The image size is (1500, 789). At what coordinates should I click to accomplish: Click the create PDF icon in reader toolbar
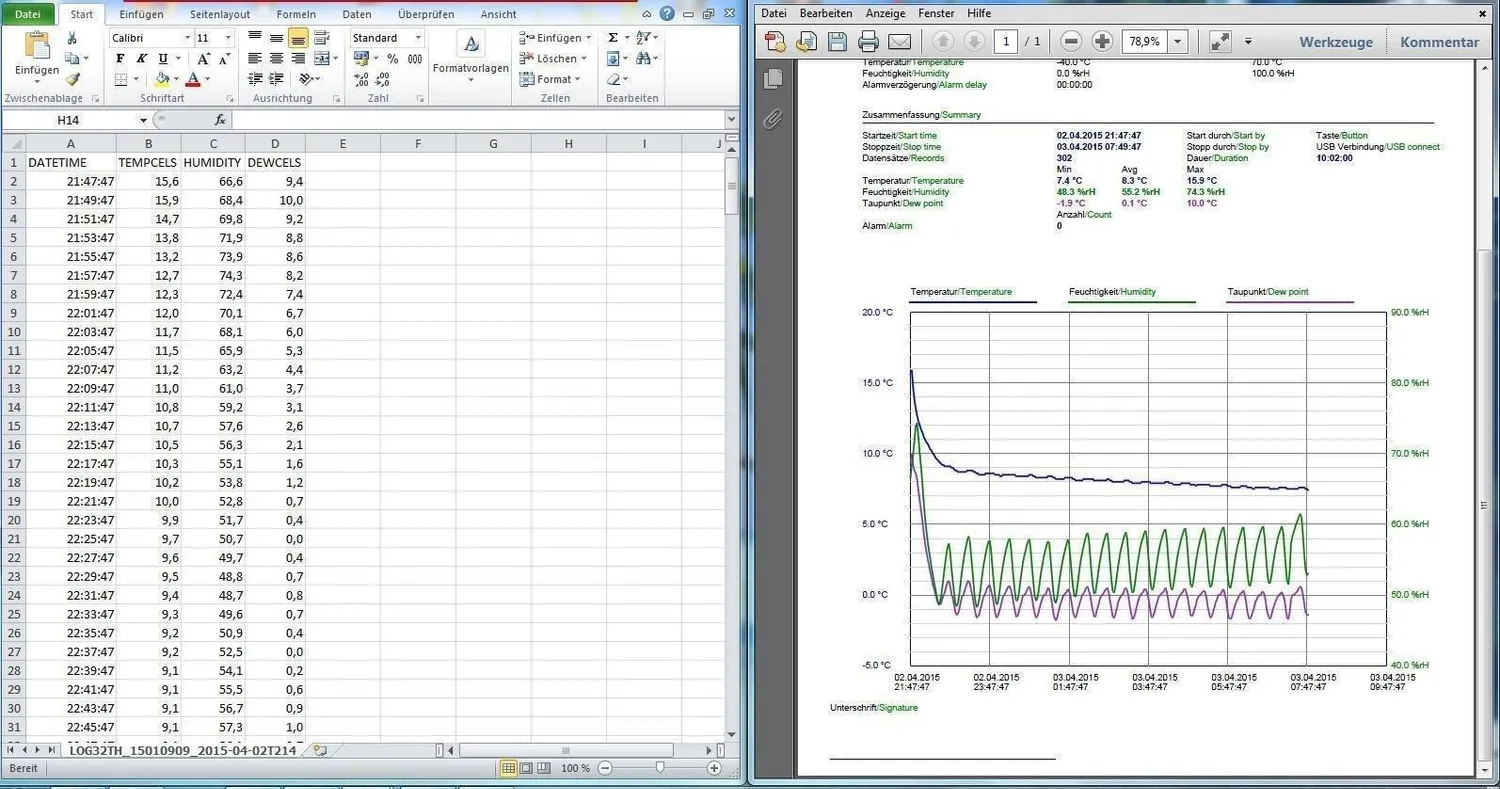pos(775,42)
